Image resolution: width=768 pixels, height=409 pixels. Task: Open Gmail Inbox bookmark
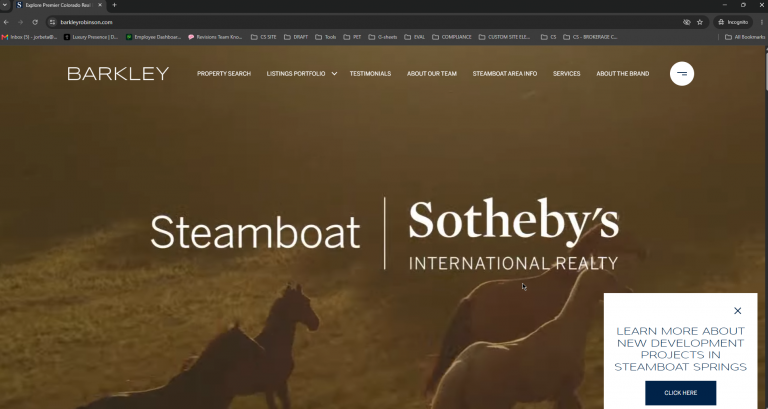[x=29, y=37]
